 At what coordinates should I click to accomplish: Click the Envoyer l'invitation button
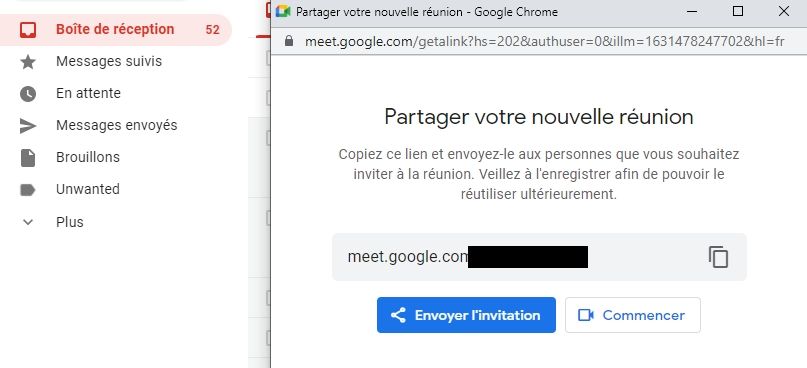click(x=466, y=315)
